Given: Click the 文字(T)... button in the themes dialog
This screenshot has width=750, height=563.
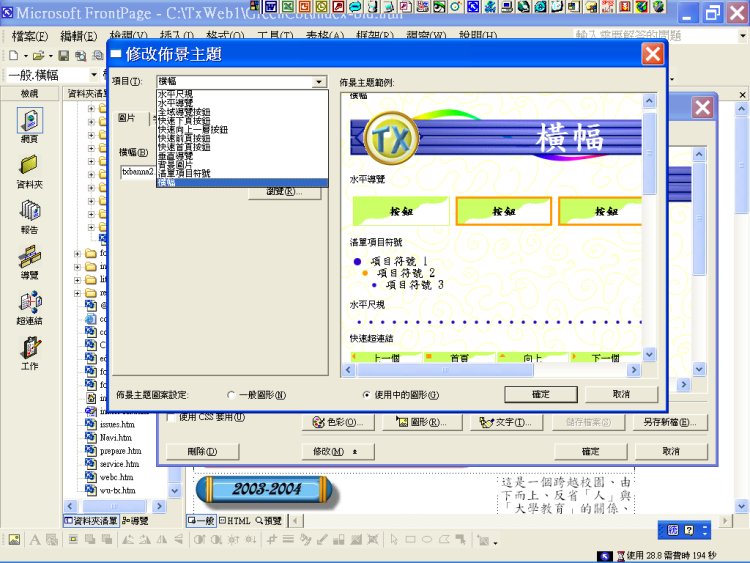Looking at the screenshot, I should tap(507, 422).
